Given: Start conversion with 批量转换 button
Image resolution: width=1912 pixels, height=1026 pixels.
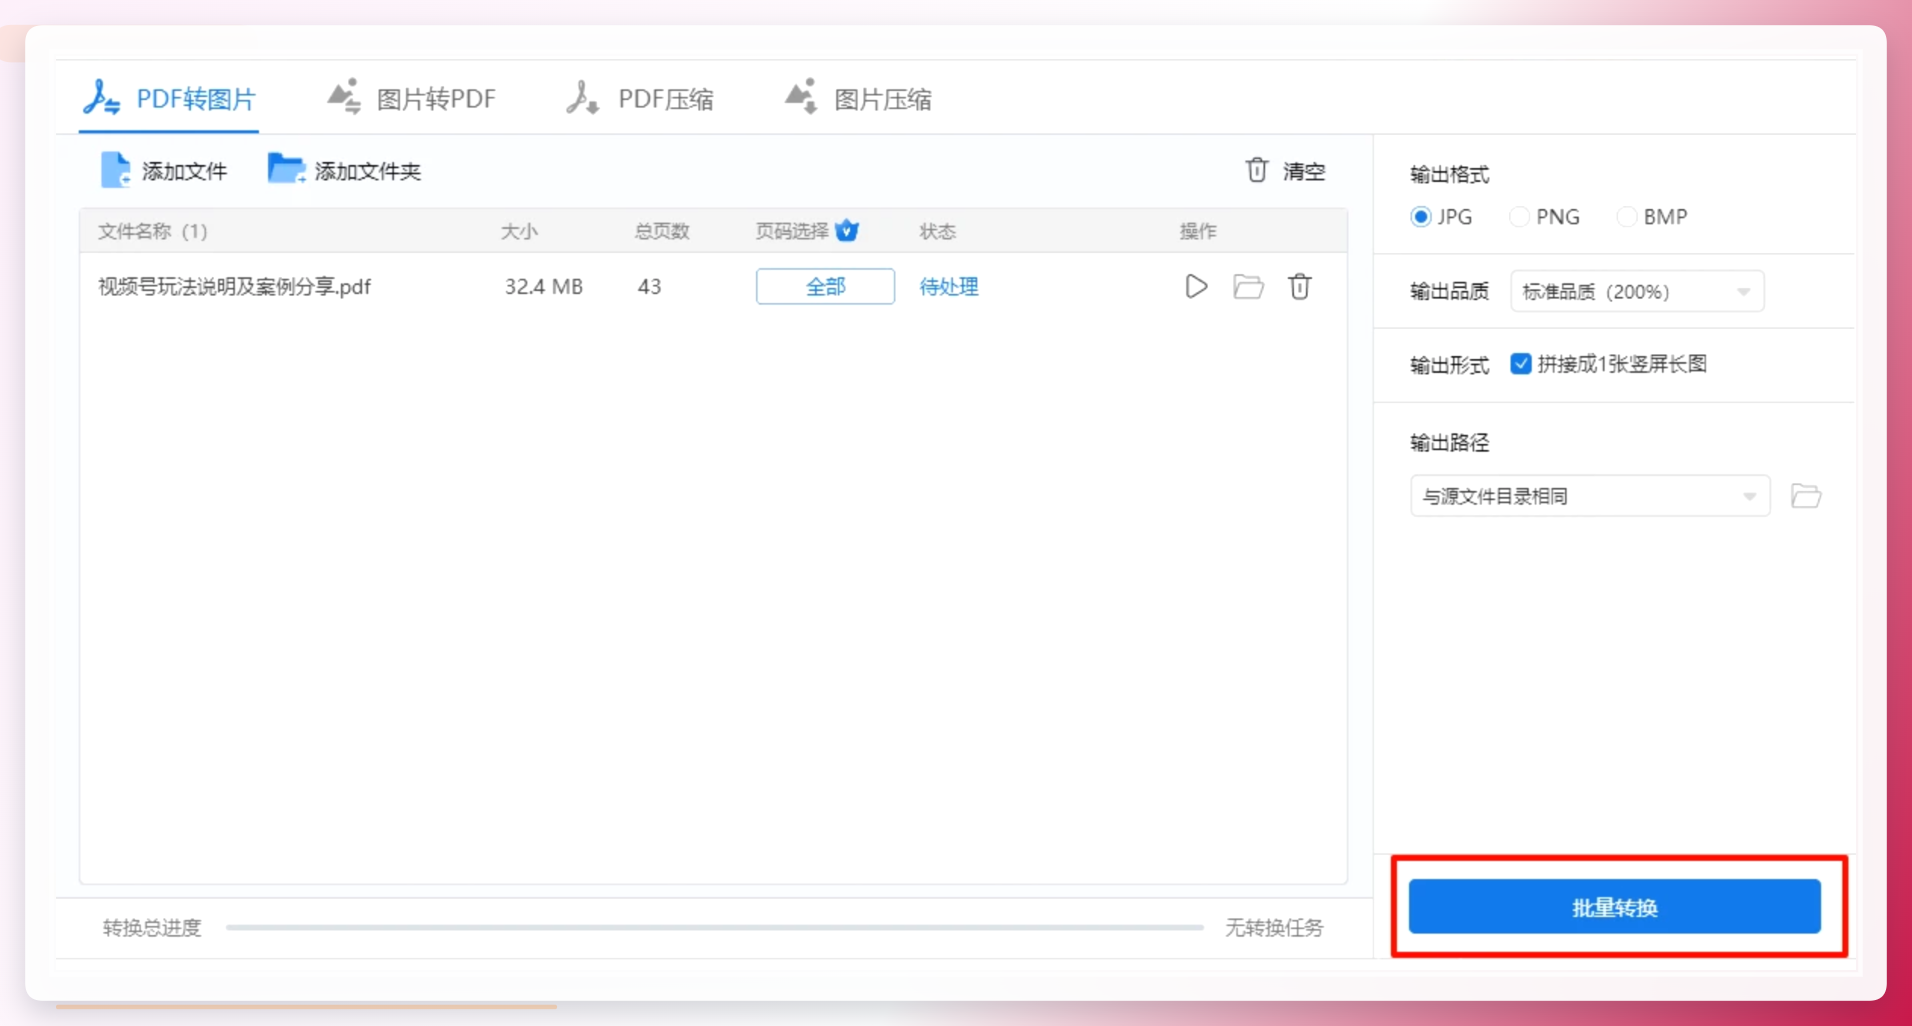Looking at the screenshot, I should point(1614,906).
